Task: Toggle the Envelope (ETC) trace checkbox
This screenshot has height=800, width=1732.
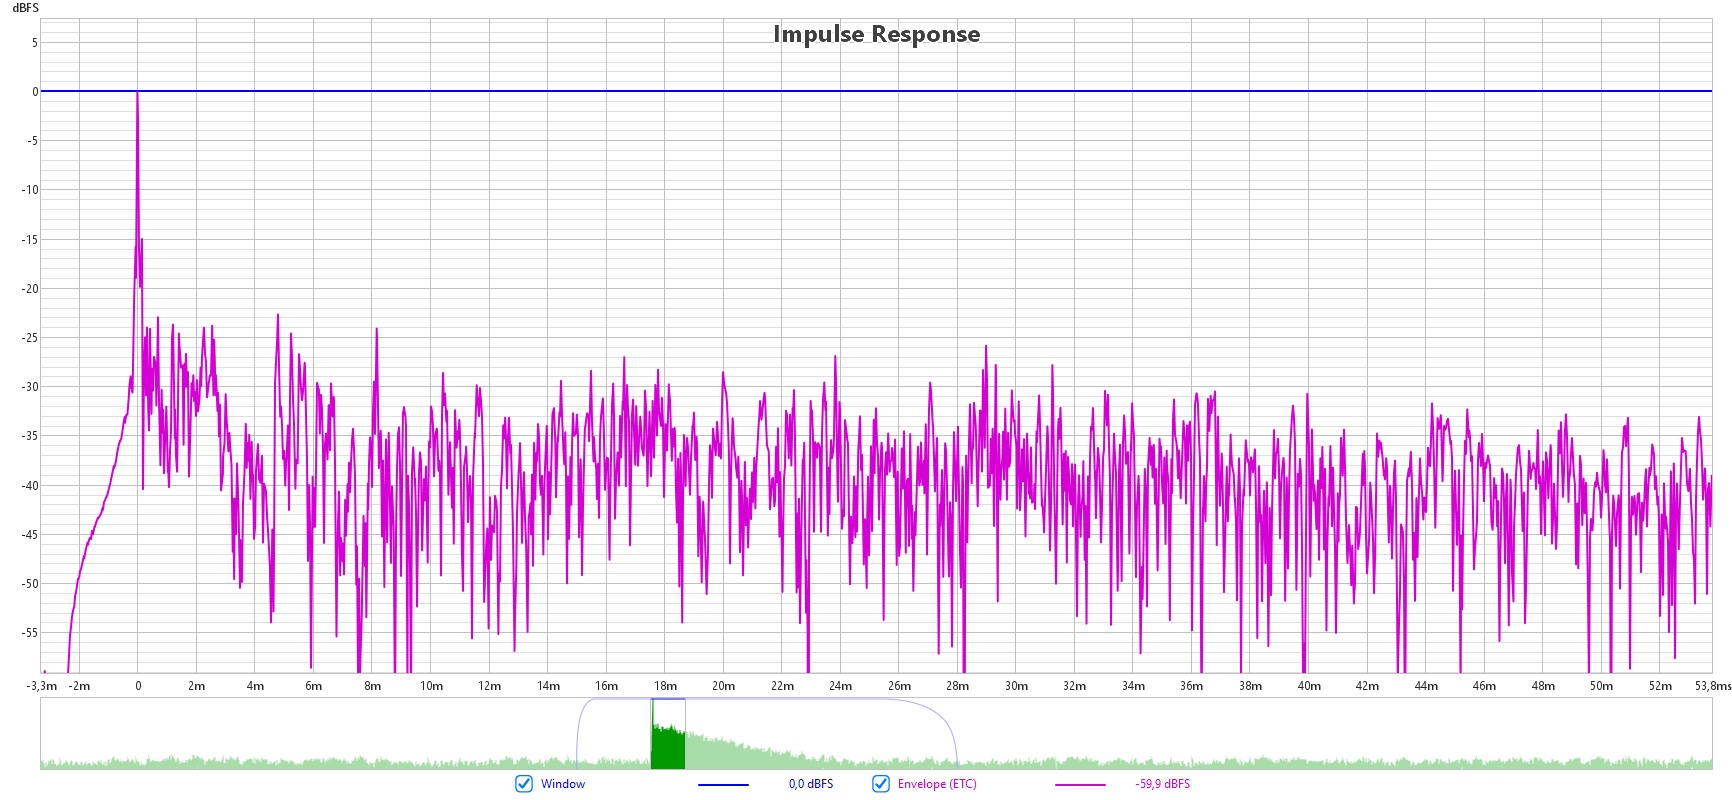Action: (x=881, y=784)
